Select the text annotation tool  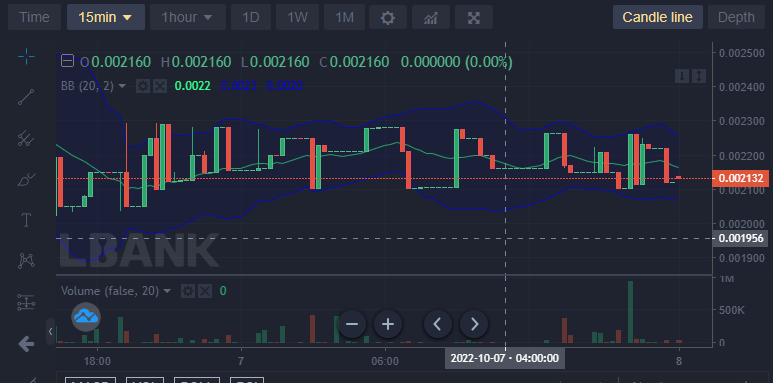tap(26, 220)
